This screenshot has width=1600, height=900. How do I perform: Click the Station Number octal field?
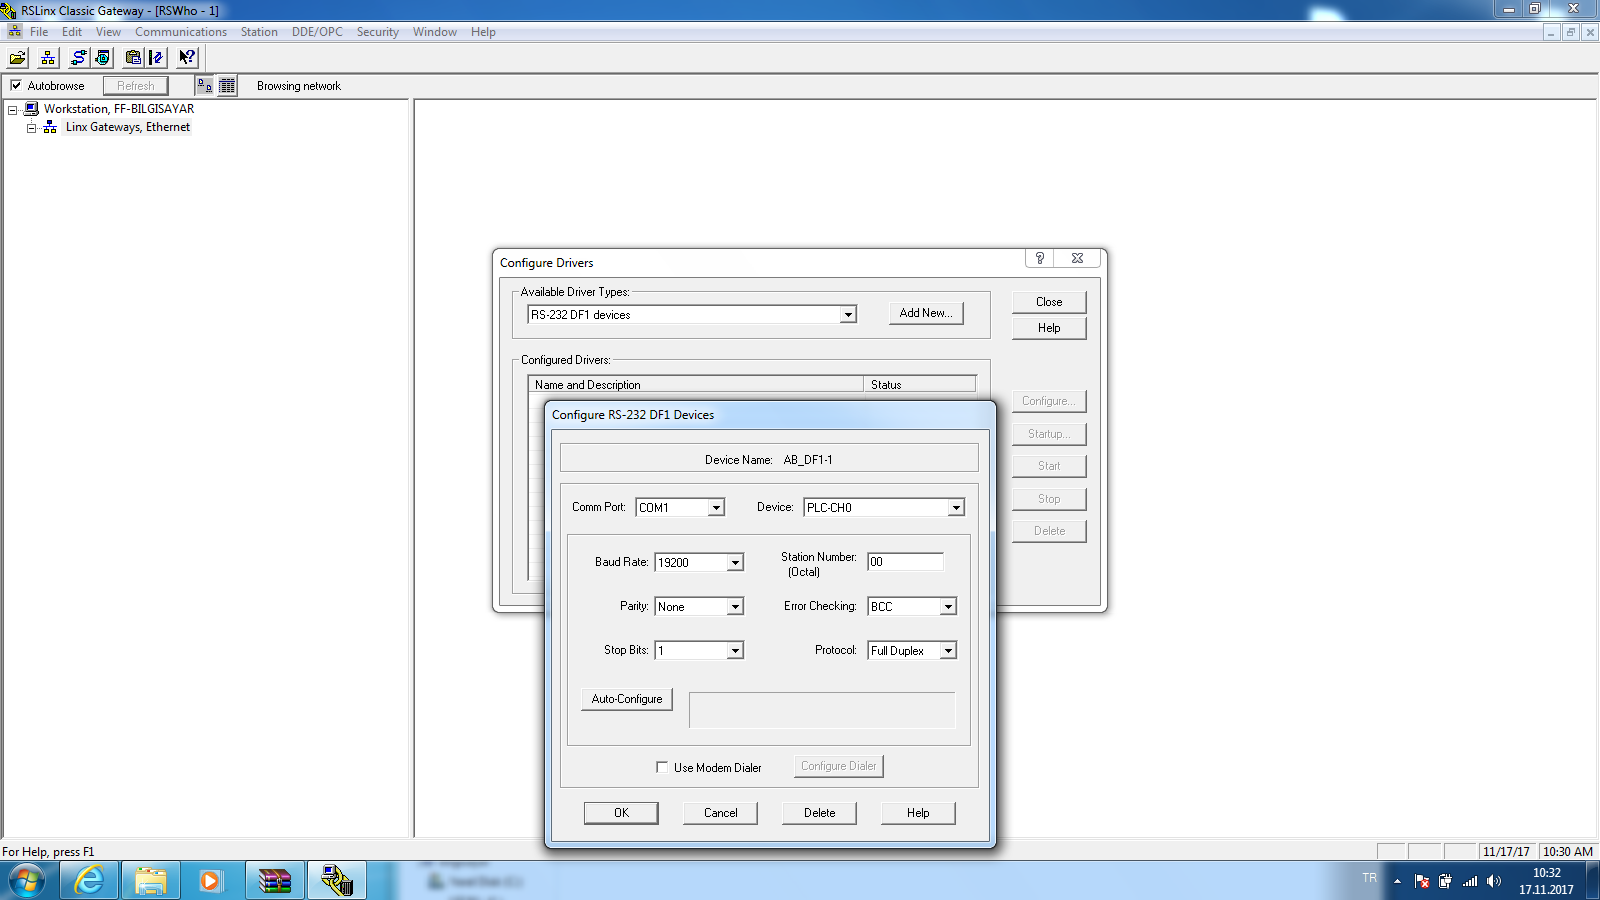(x=905, y=562)
